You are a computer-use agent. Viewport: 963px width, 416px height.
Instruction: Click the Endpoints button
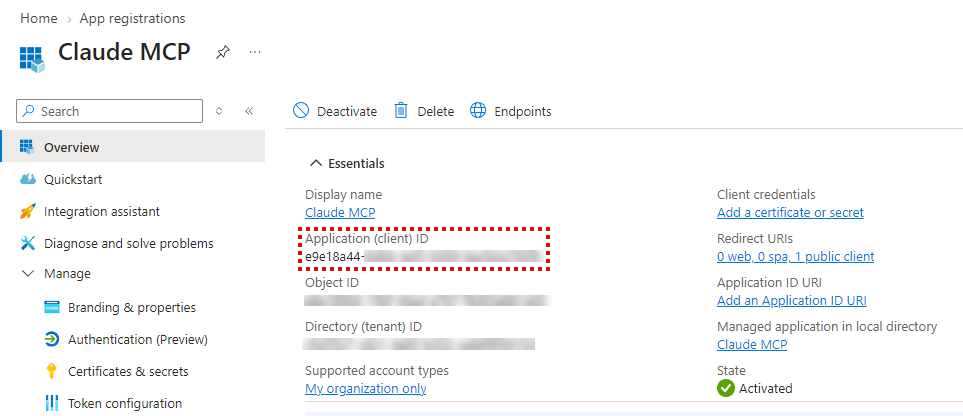511,111
